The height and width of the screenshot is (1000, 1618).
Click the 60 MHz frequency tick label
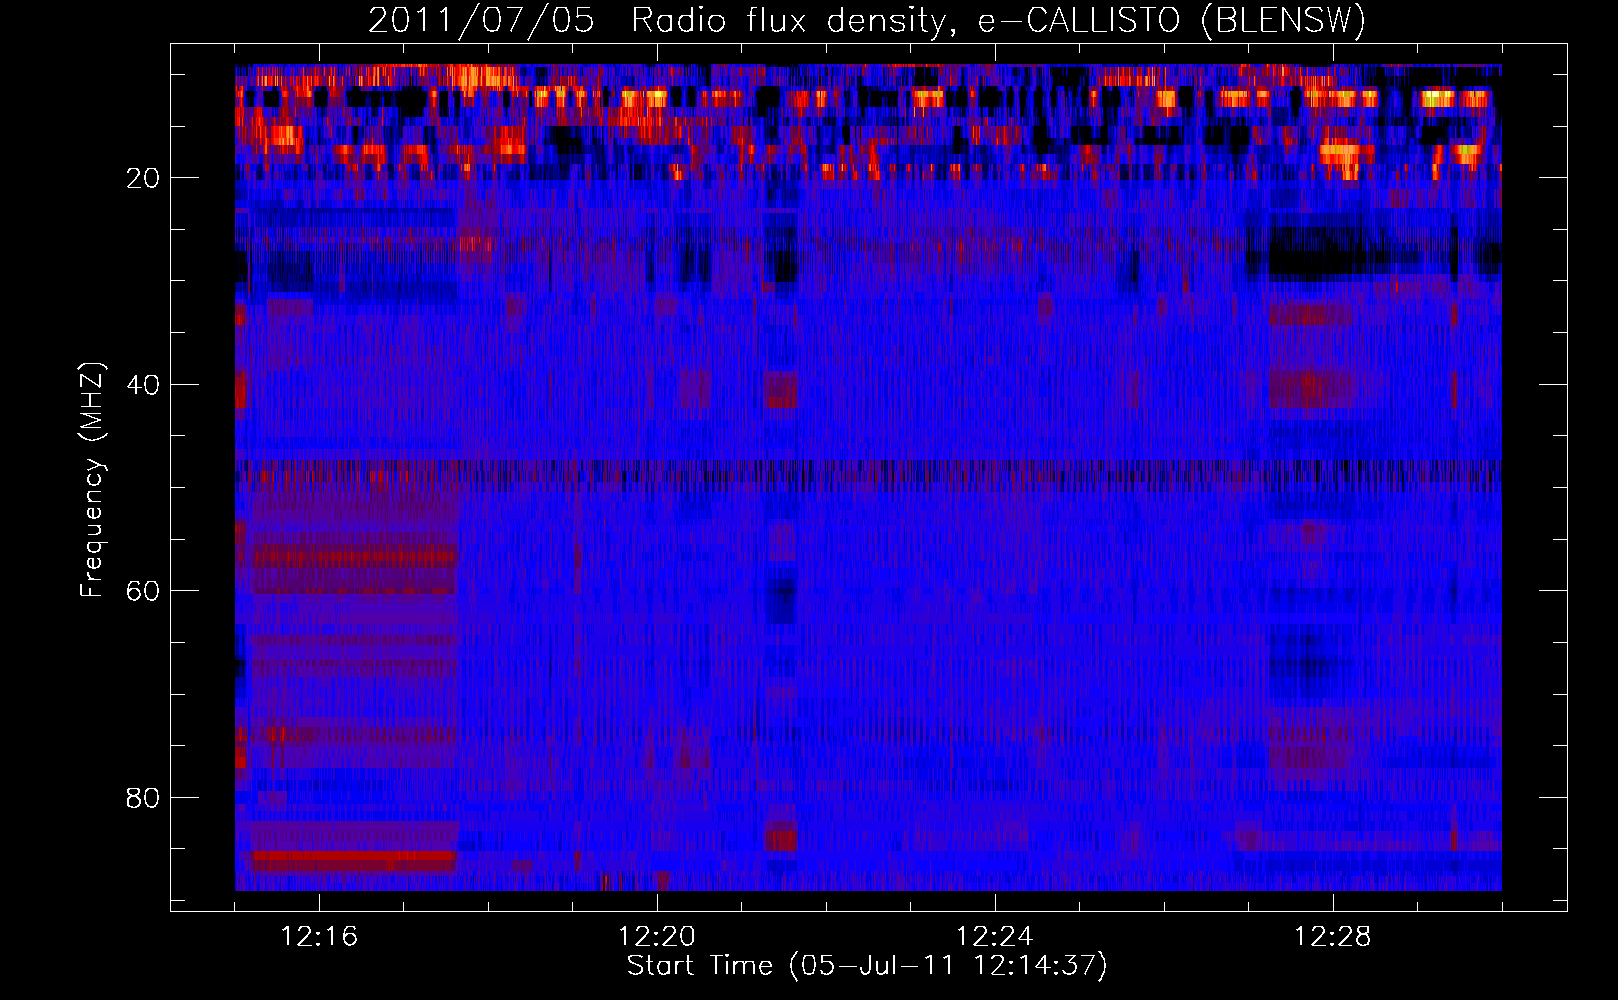tap(143, 591)
